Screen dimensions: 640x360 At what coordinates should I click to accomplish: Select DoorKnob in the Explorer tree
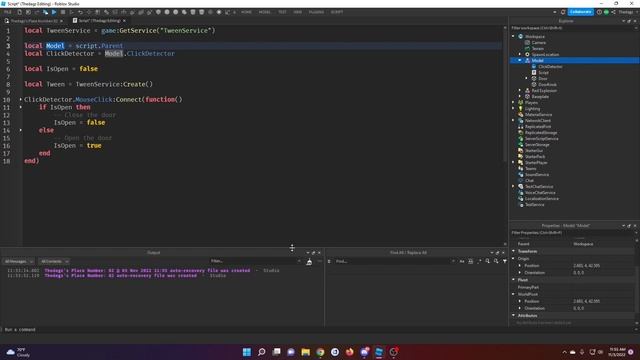pos(547,84)
